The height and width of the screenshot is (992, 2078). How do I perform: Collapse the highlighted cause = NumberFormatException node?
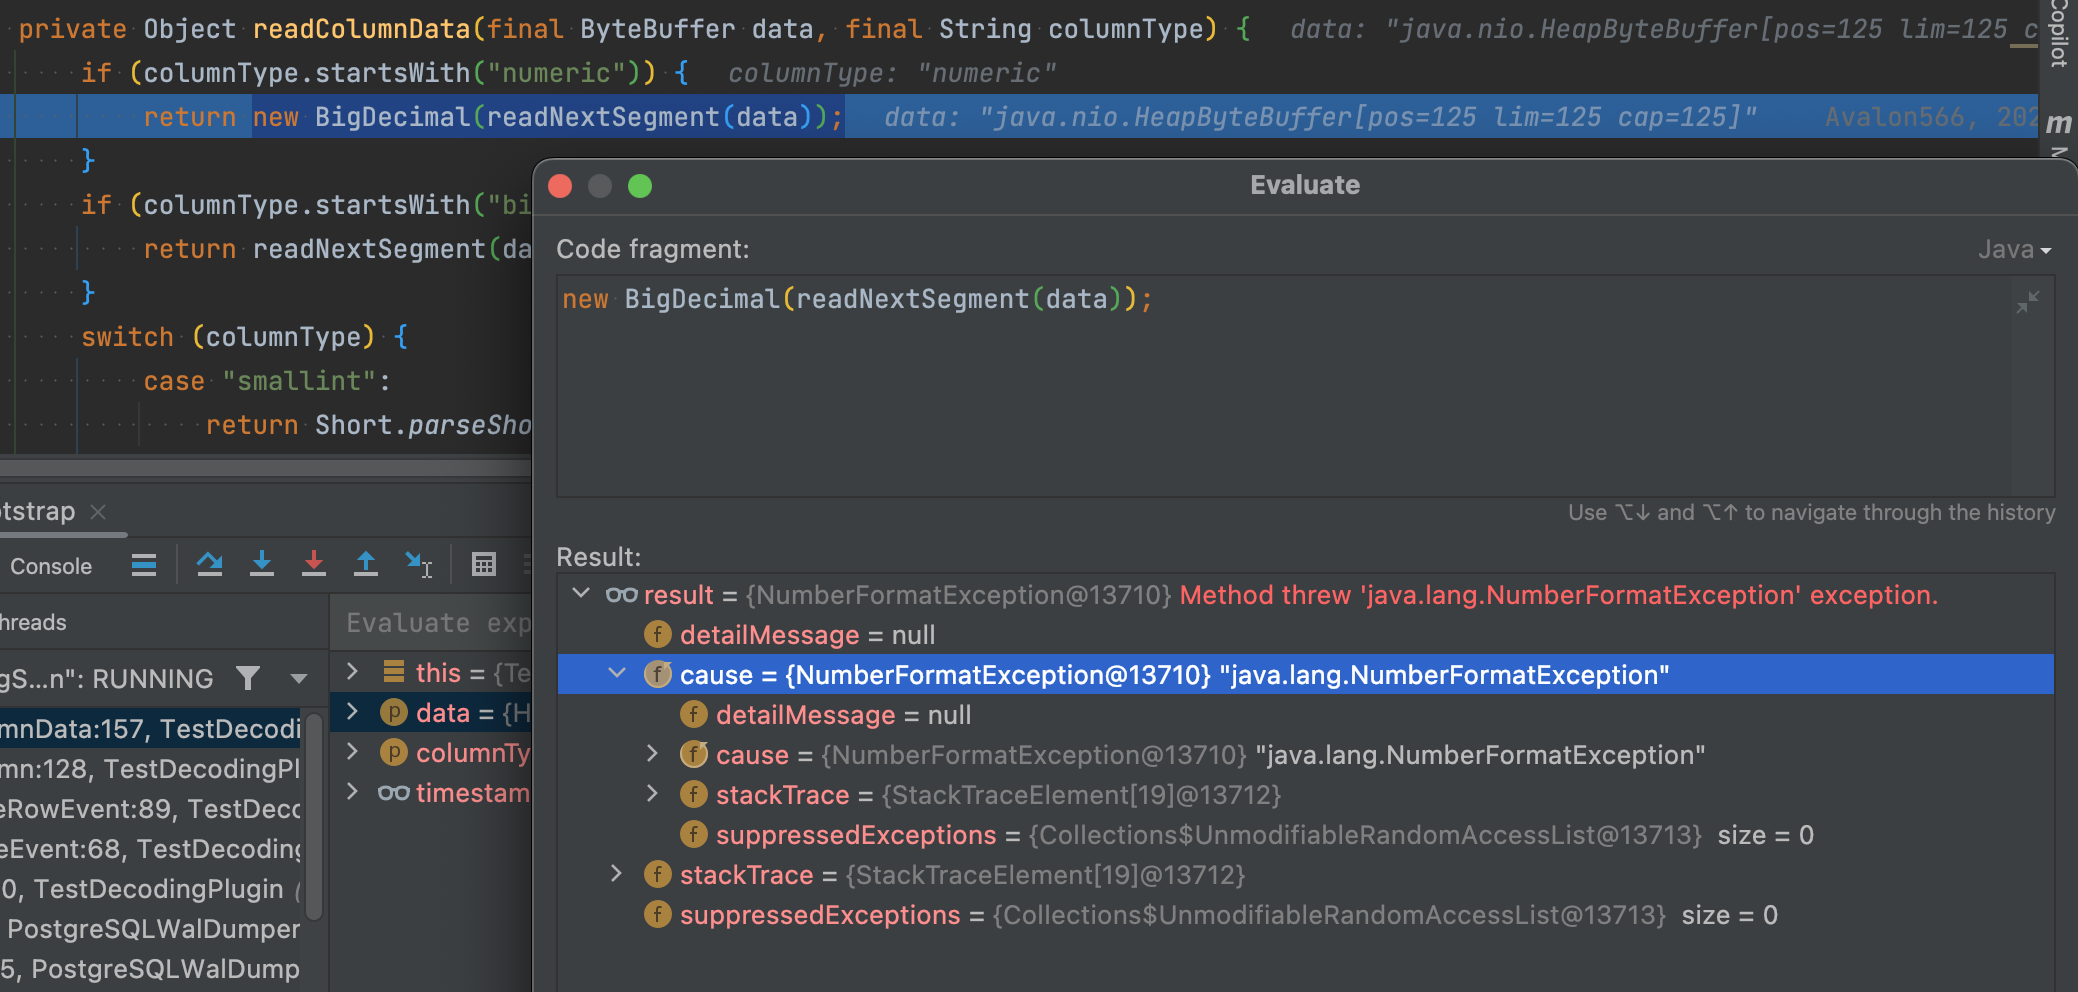point(615,674)
